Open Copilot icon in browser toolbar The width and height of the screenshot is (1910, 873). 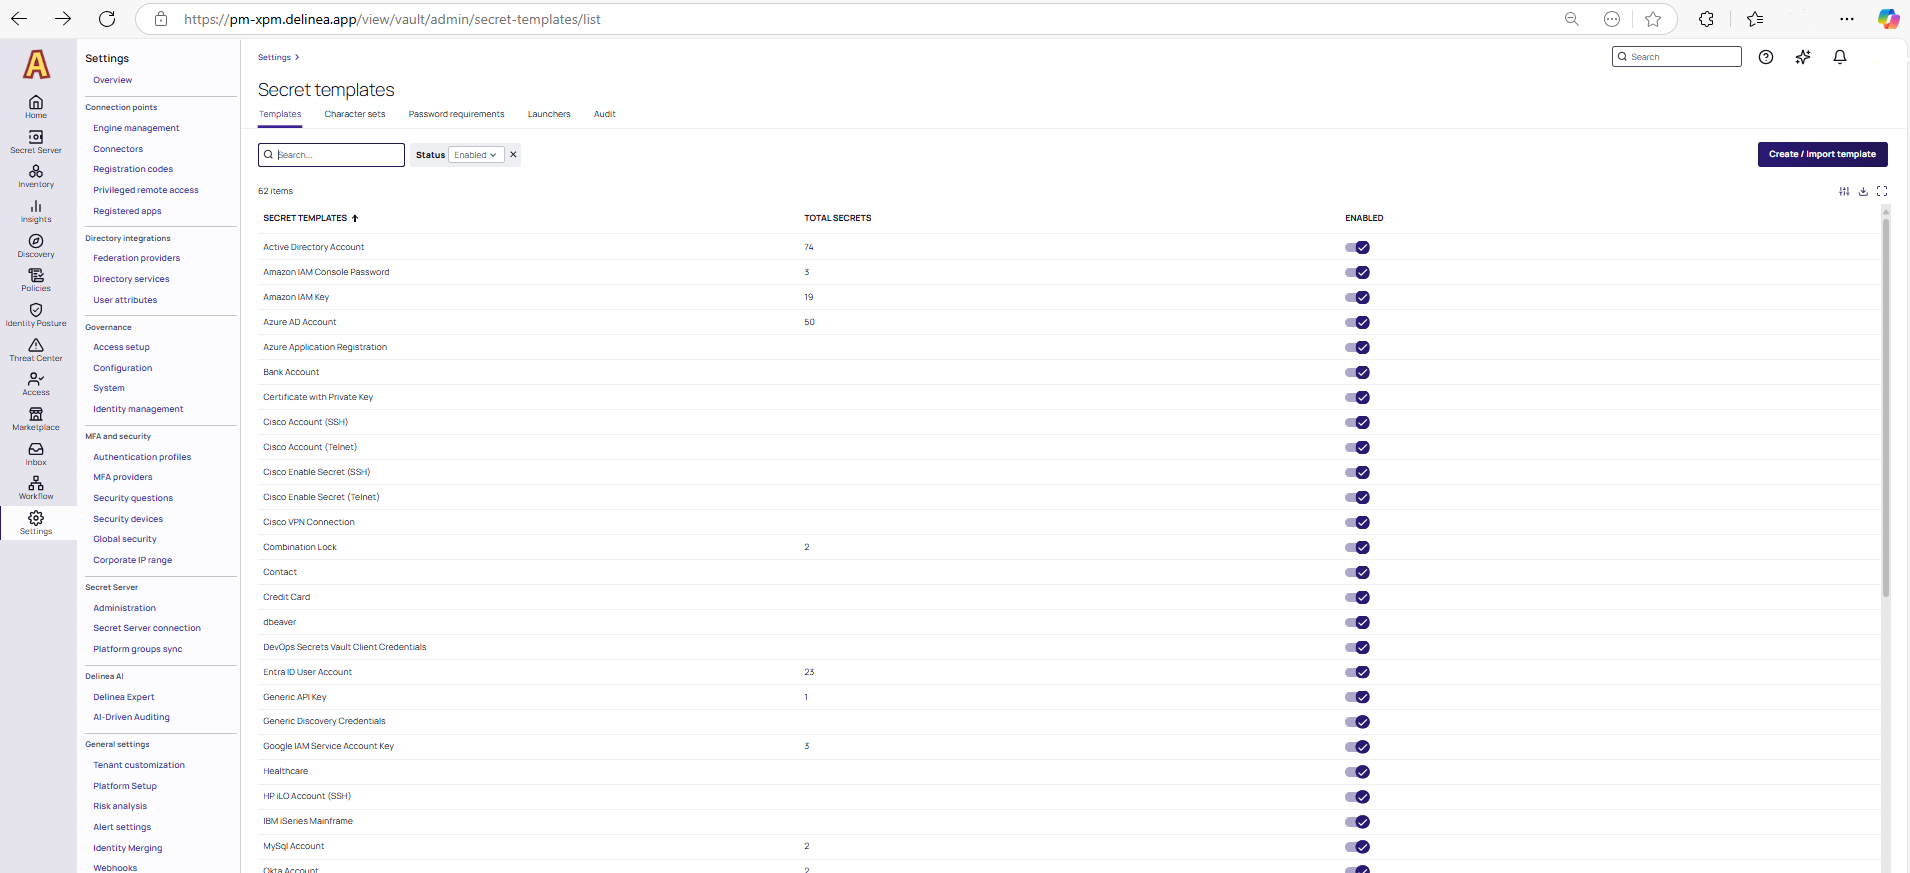pyautogui.click(x=1888, y=19)
